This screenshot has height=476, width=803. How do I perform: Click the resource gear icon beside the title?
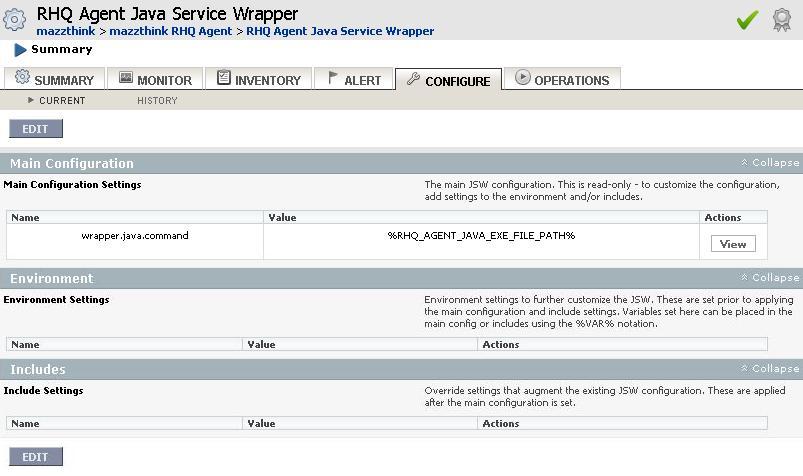point(15,20)
